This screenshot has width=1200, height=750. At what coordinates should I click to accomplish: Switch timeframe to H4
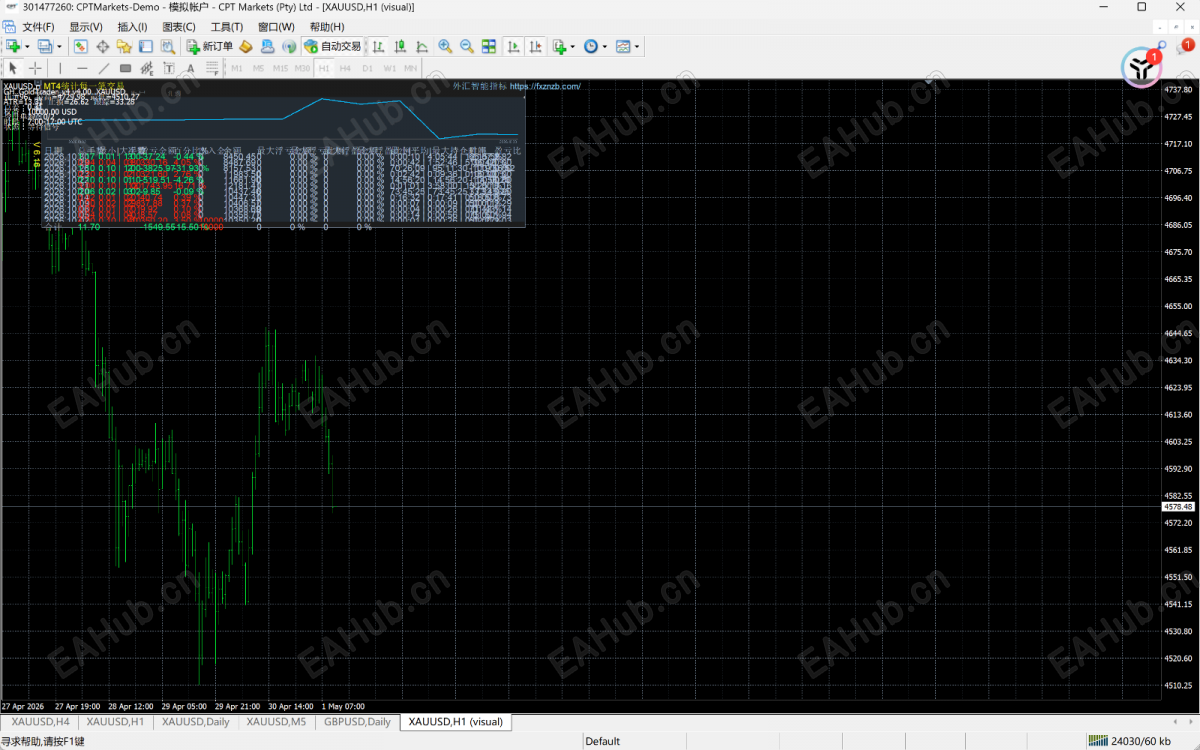tap(345, 68)
